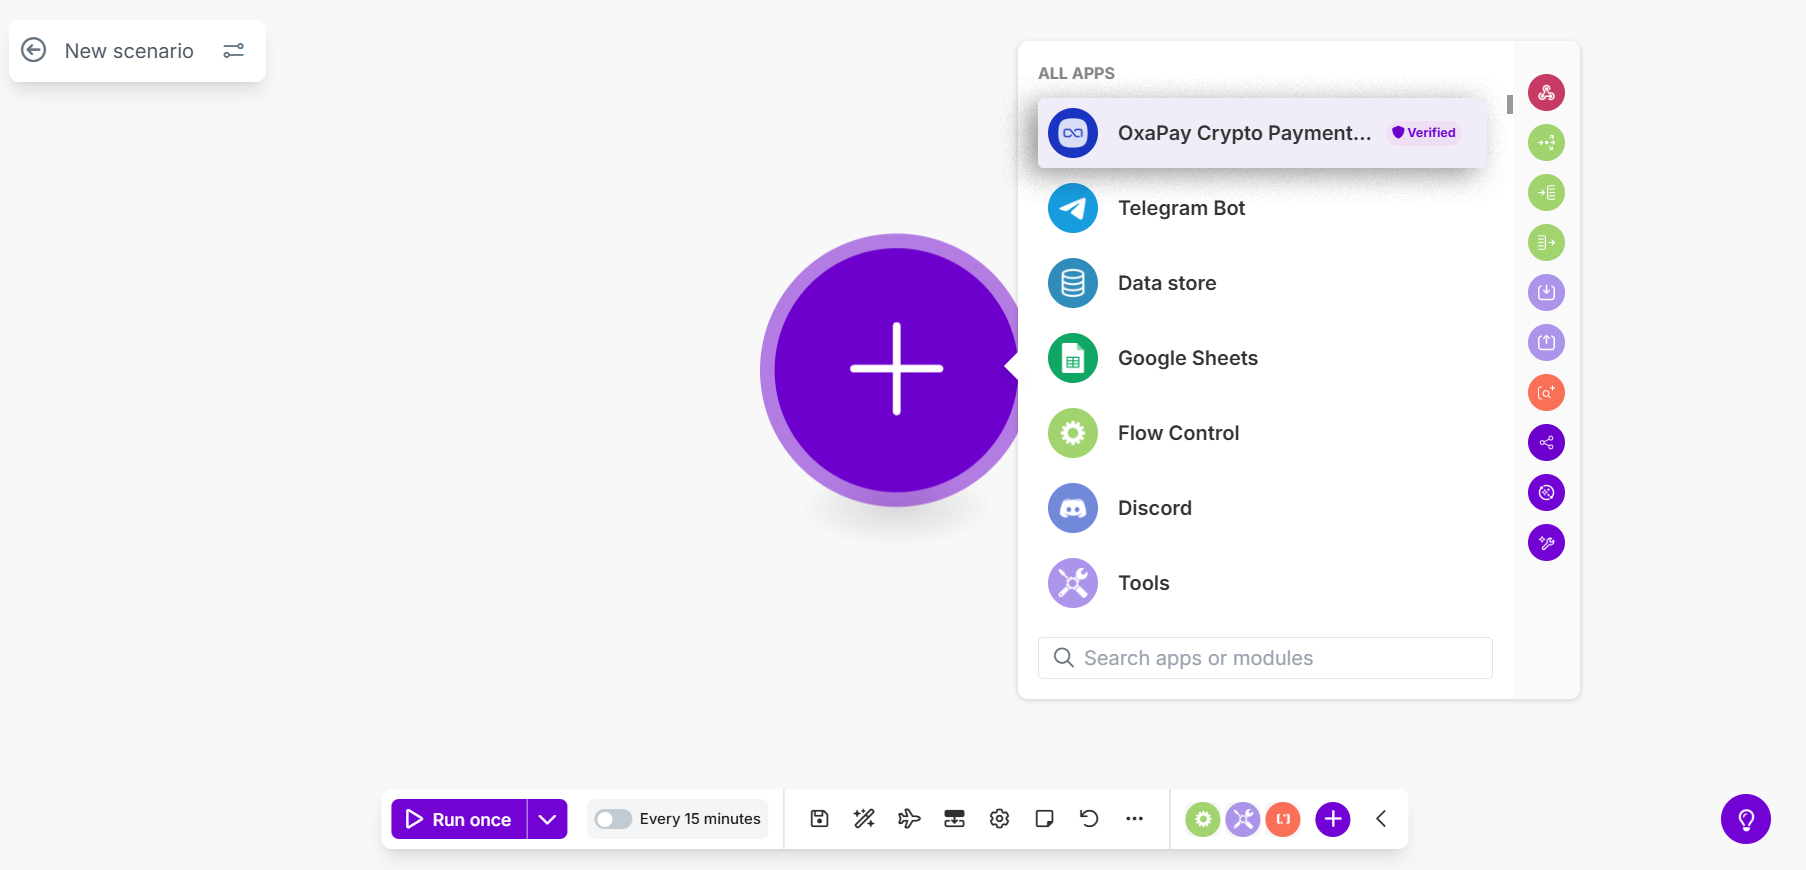Select Discord from the apps list
The width and height of the screenshot is (1806, 870).
pyautogui.click(x=1154, y=508)
